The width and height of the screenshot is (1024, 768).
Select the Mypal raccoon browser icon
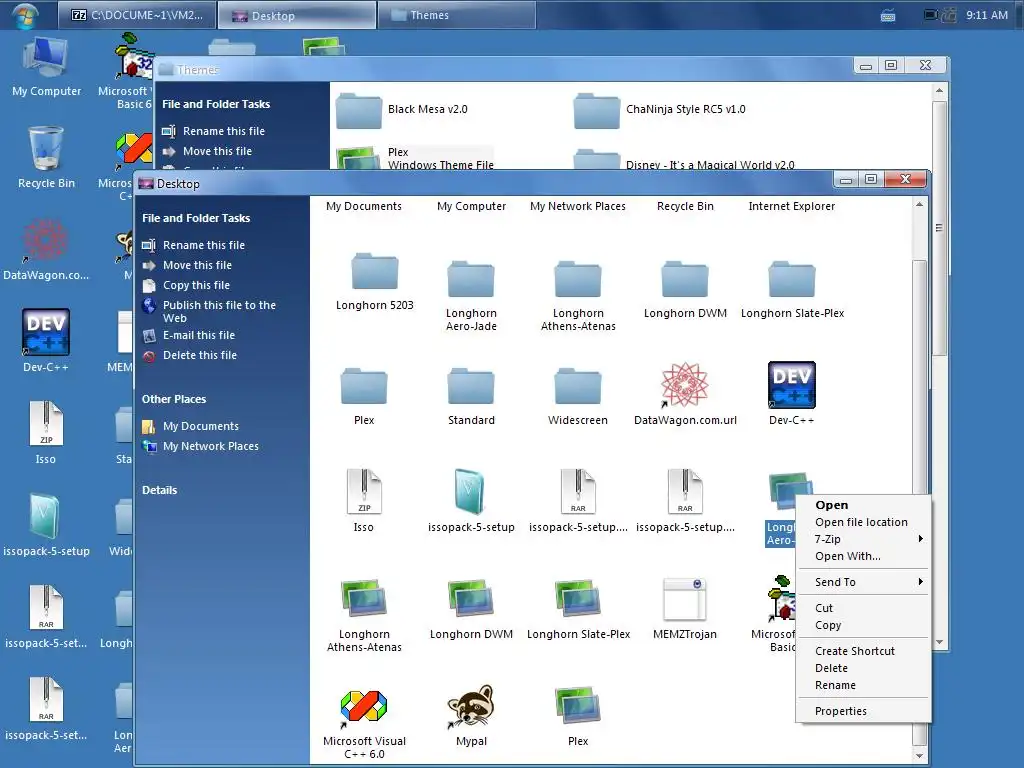click(471, 706)
